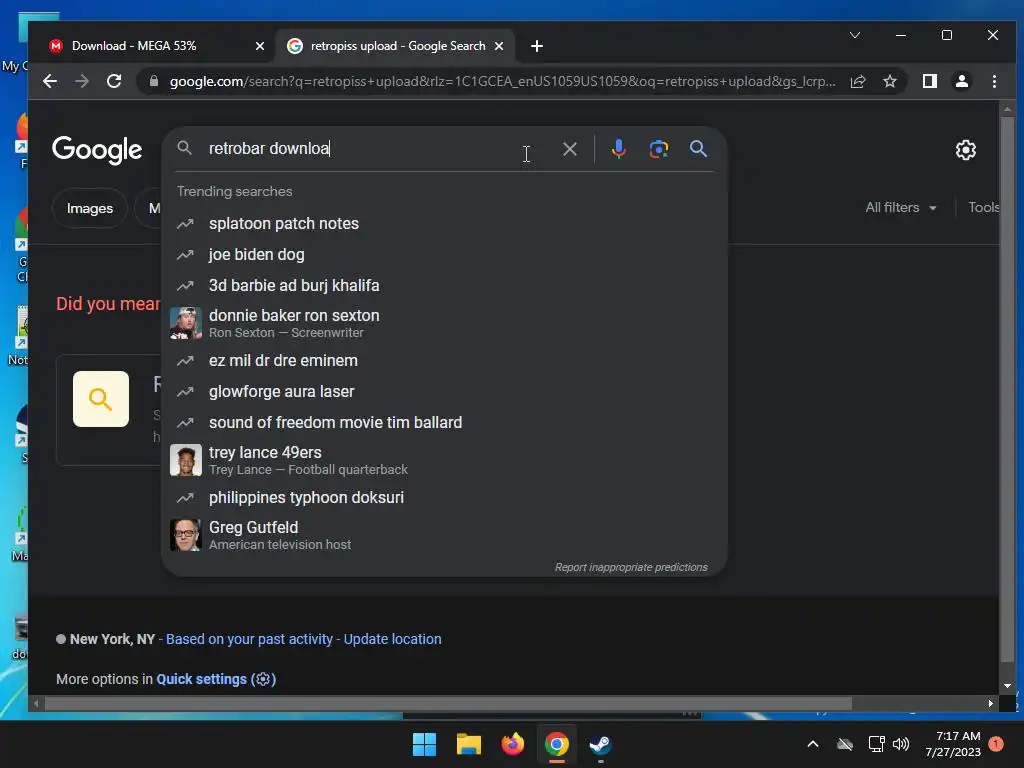Select ez mil dr dre eminem suggestion

[x=444, y=360]
